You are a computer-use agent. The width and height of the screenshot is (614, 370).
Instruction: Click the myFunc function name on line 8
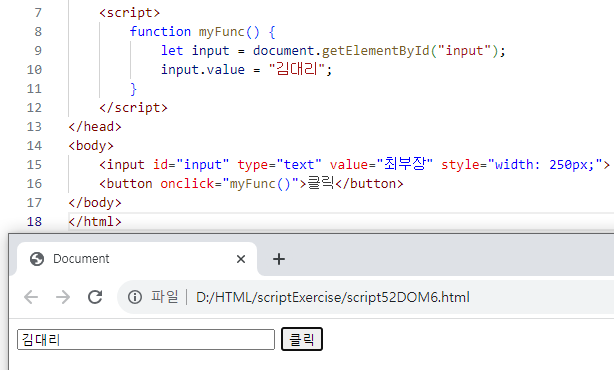(x=222, y=32)
